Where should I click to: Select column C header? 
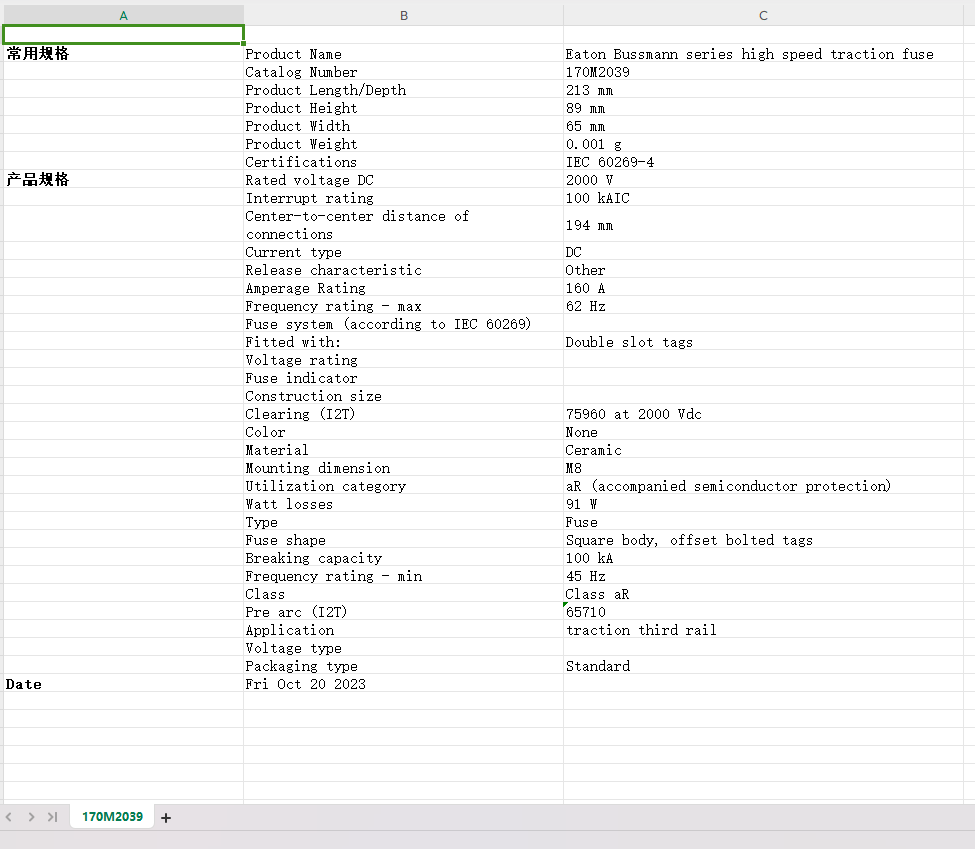point(763,16)
